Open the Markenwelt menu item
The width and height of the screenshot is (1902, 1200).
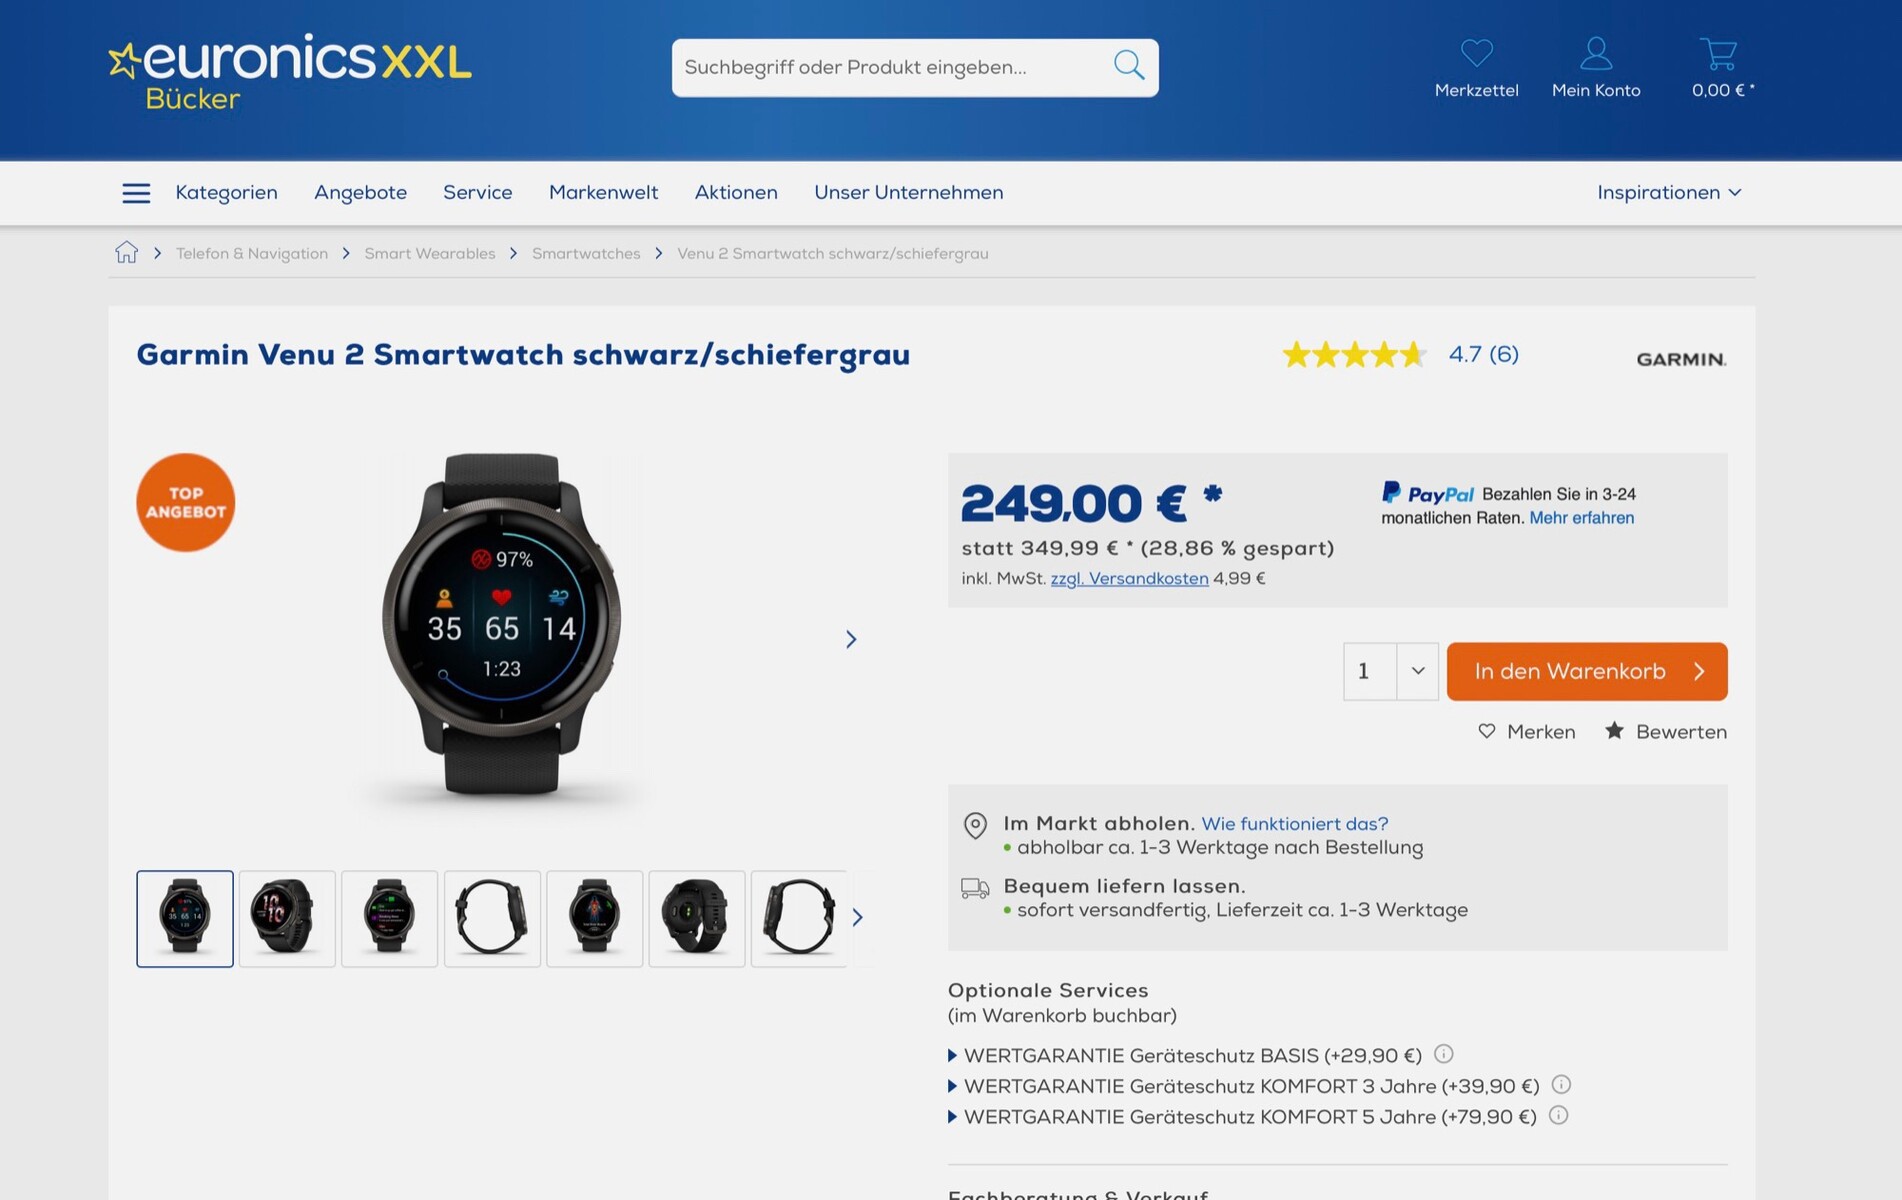coord(603,192)
